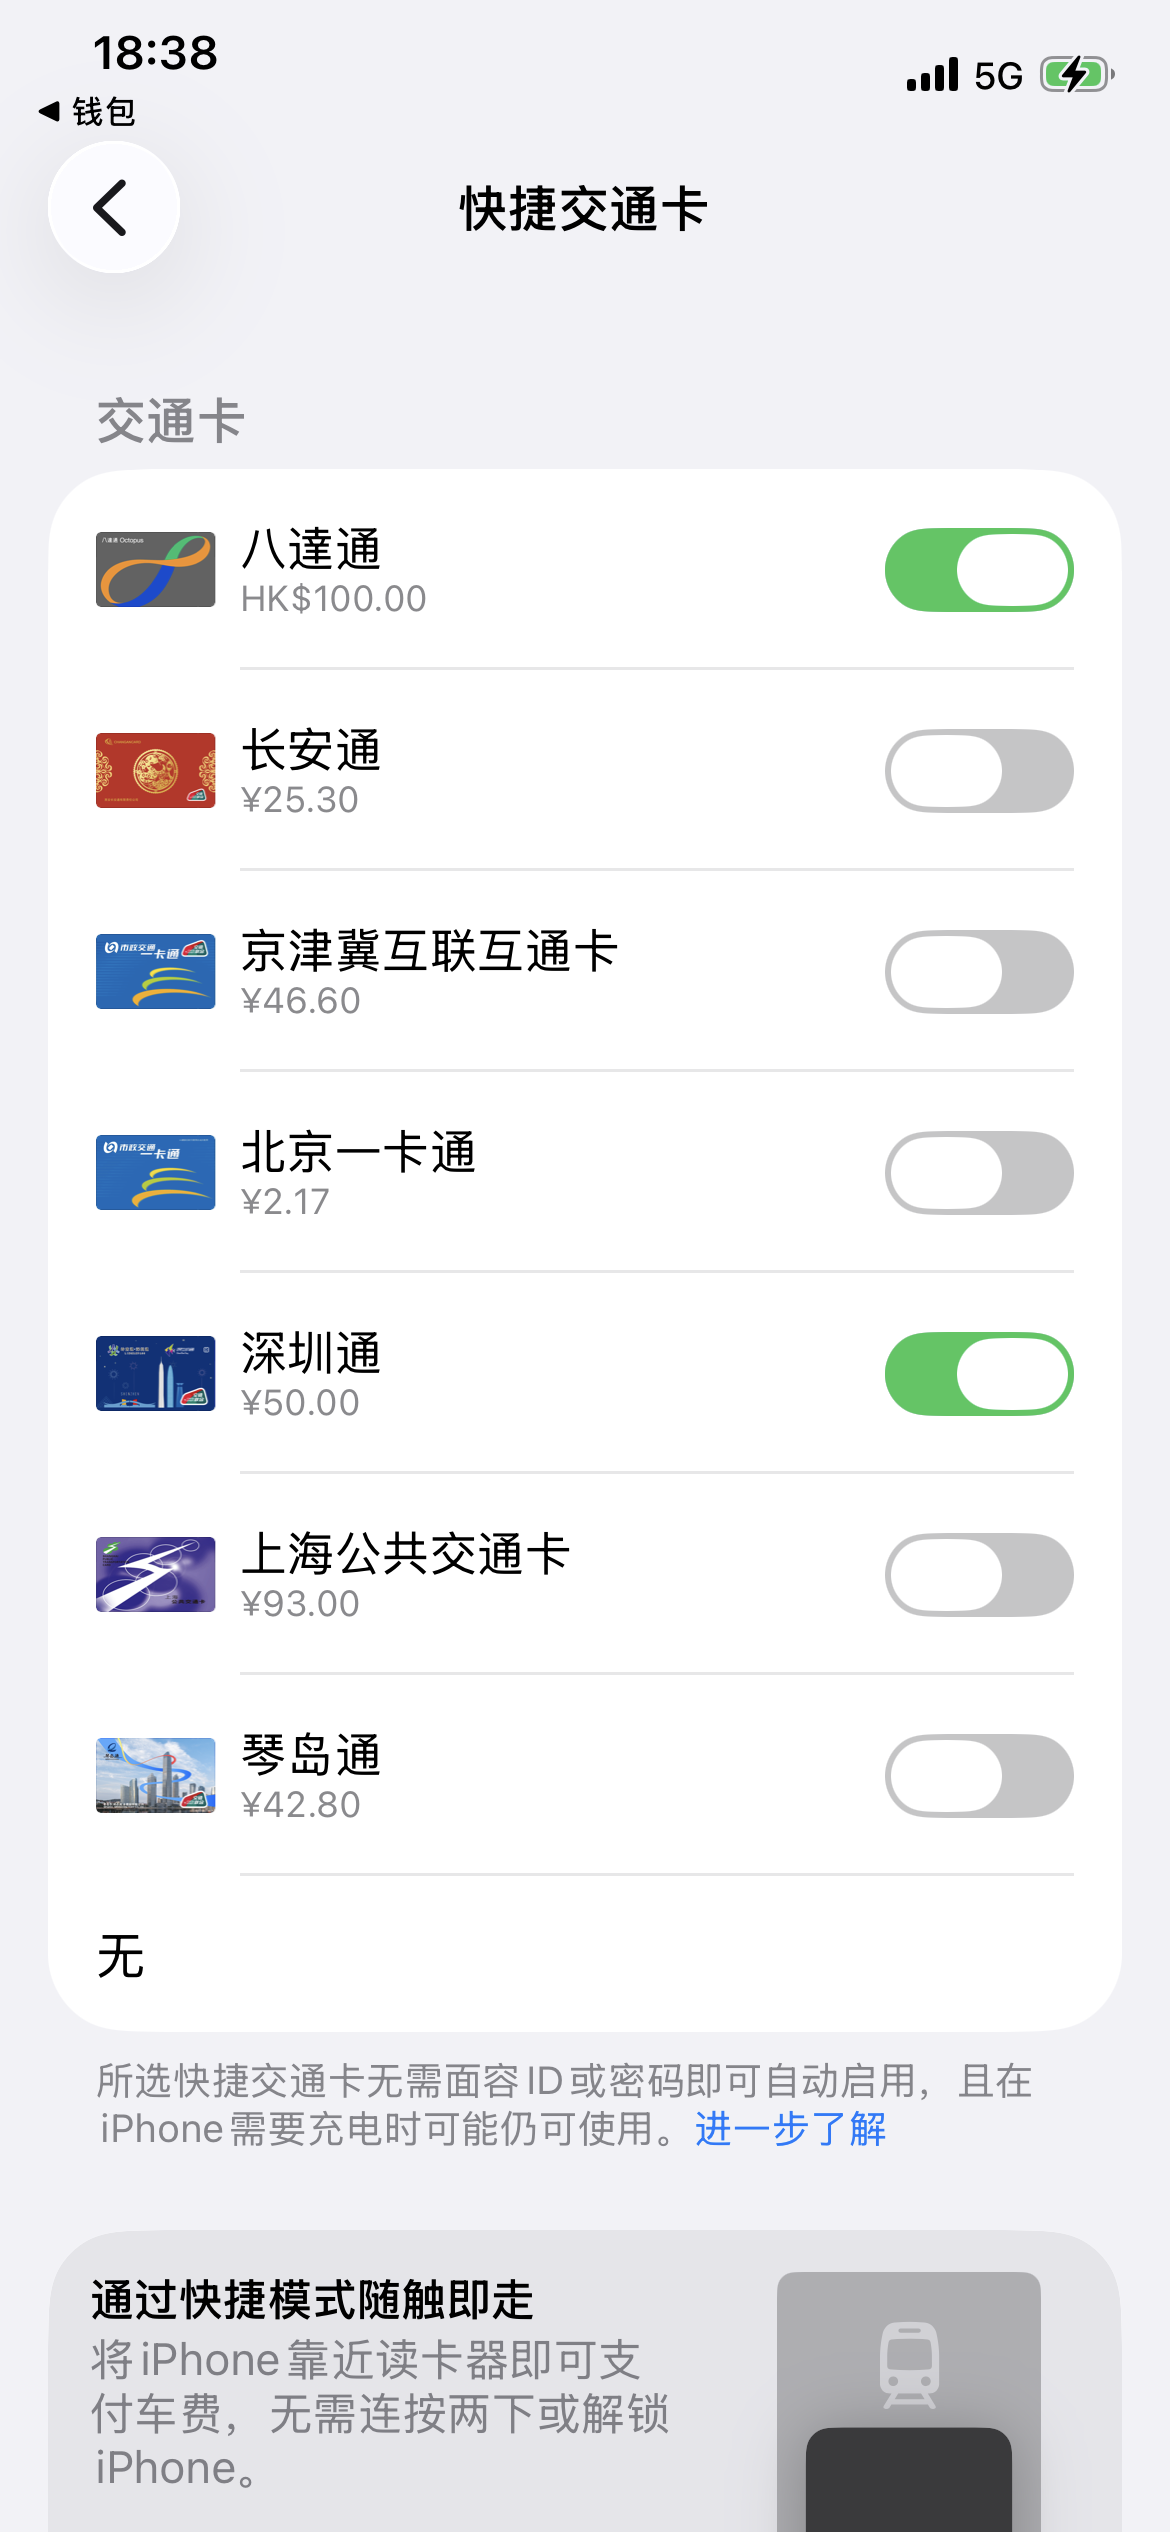Tap the back chevron button
The height and width of the screenshot is (2532, 1170).
[x=113, y=208]
